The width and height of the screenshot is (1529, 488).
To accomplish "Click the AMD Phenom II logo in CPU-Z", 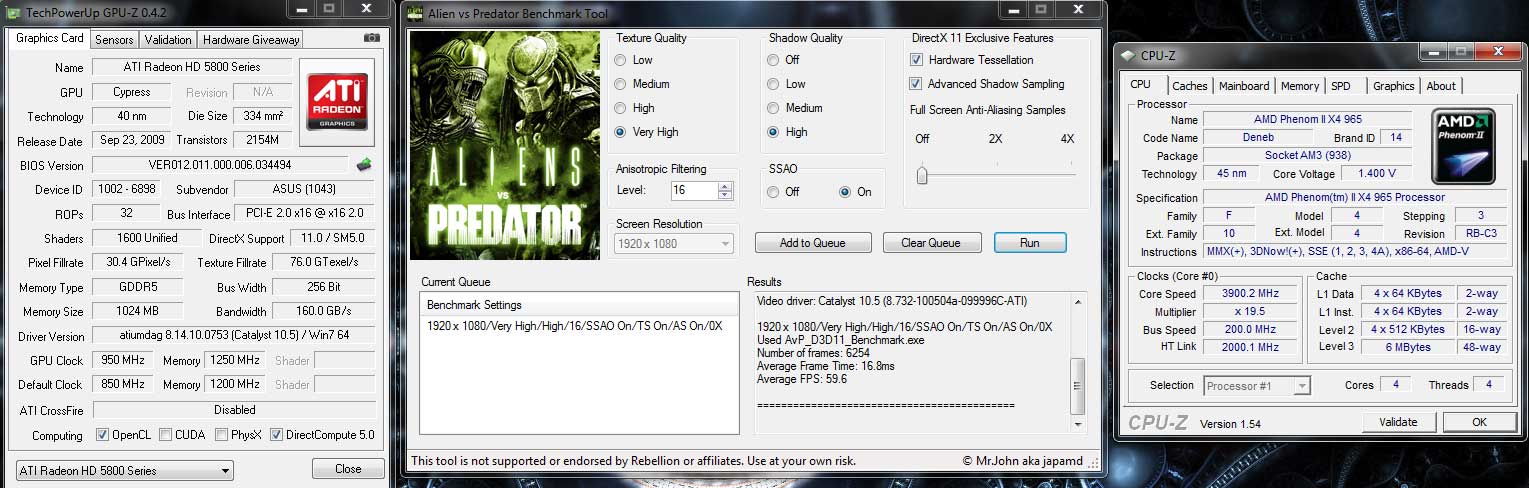I will [x=1463, y=146].
